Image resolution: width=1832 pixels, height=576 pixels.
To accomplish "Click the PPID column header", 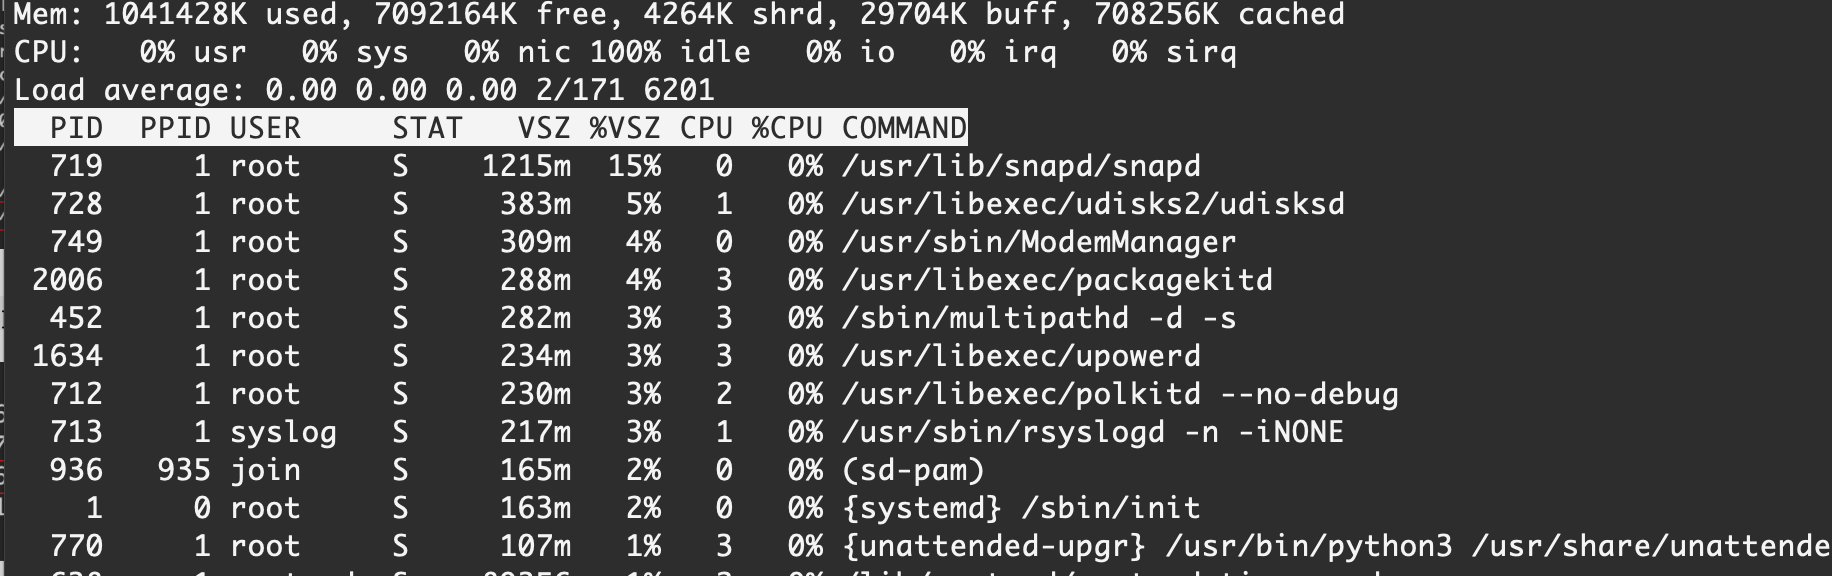I will click(175, 128).
